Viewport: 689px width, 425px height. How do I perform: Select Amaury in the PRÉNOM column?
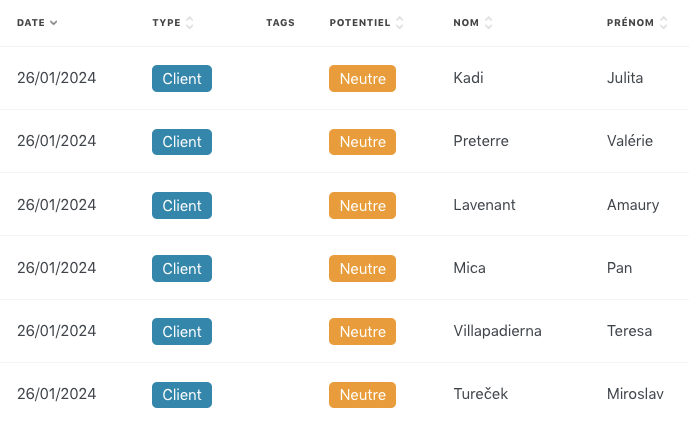pos(633,205)
